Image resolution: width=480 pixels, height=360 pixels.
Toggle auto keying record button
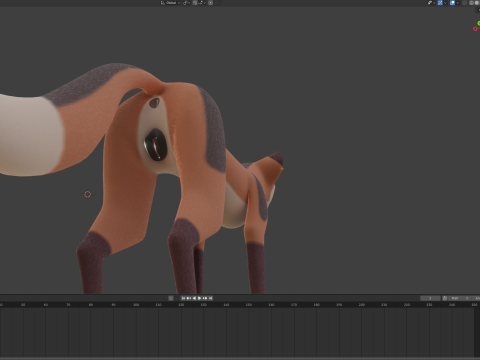[171, 298]
